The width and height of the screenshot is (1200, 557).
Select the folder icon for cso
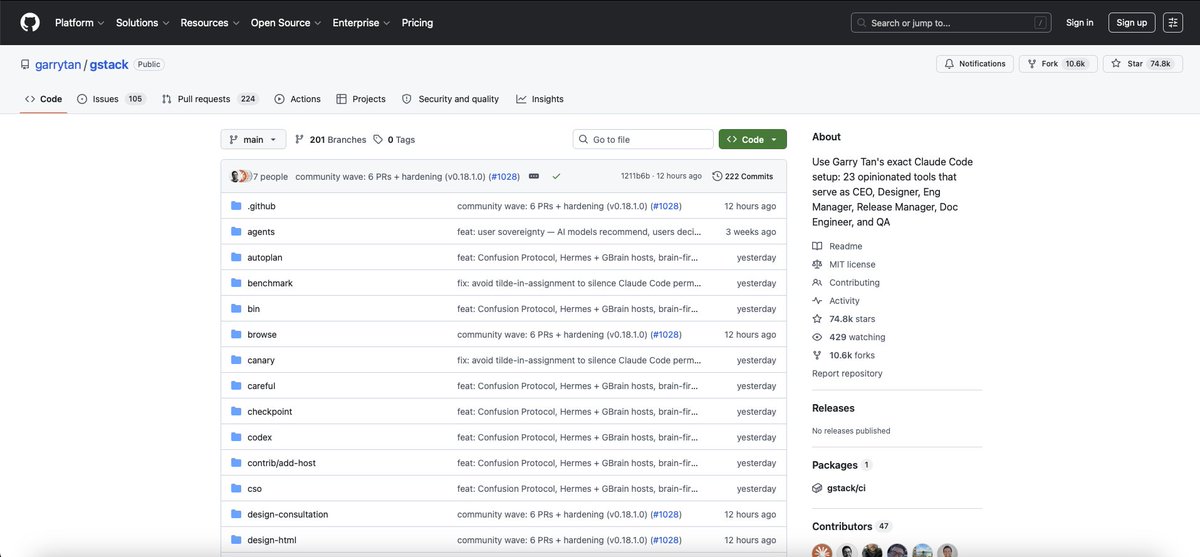tap(237, 489)
